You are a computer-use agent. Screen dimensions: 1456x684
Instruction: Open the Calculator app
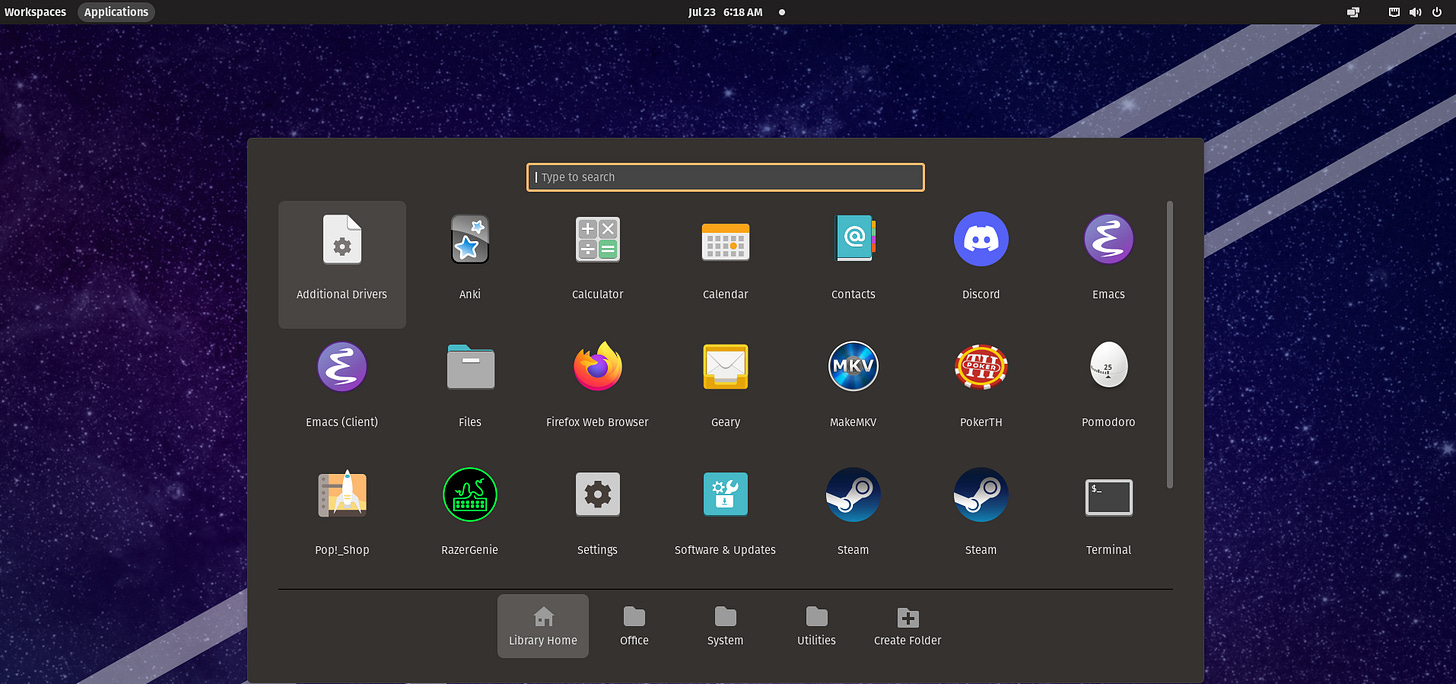point(597,264)
